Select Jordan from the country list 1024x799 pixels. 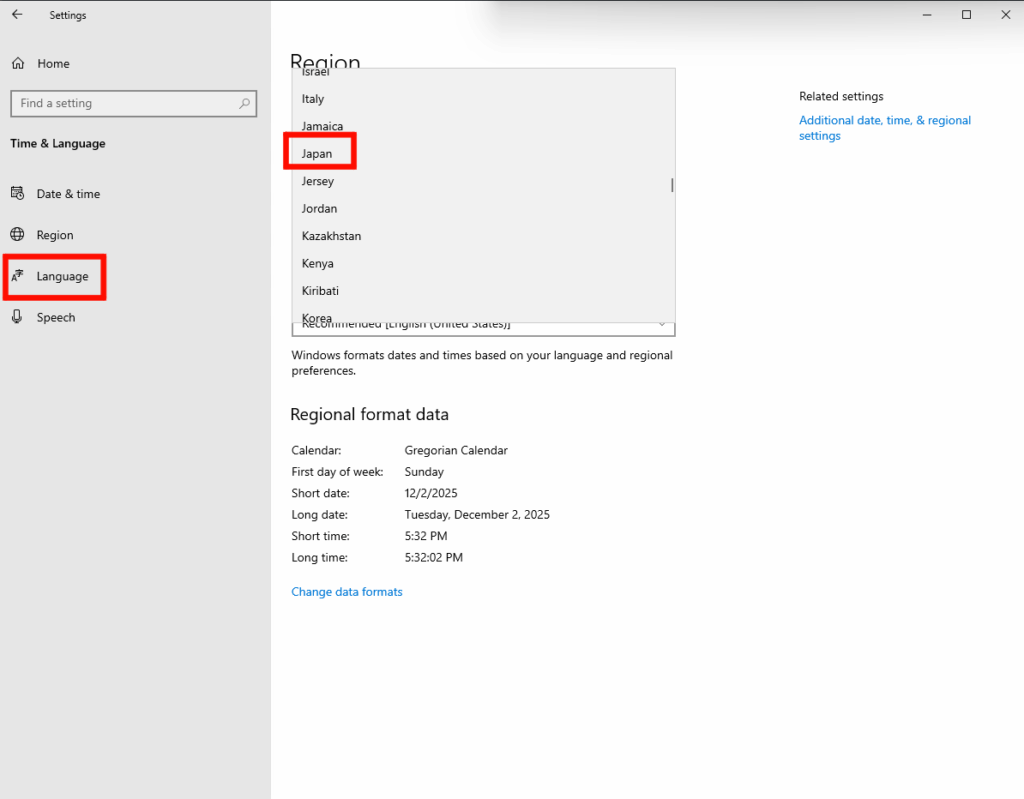[319, 209]
